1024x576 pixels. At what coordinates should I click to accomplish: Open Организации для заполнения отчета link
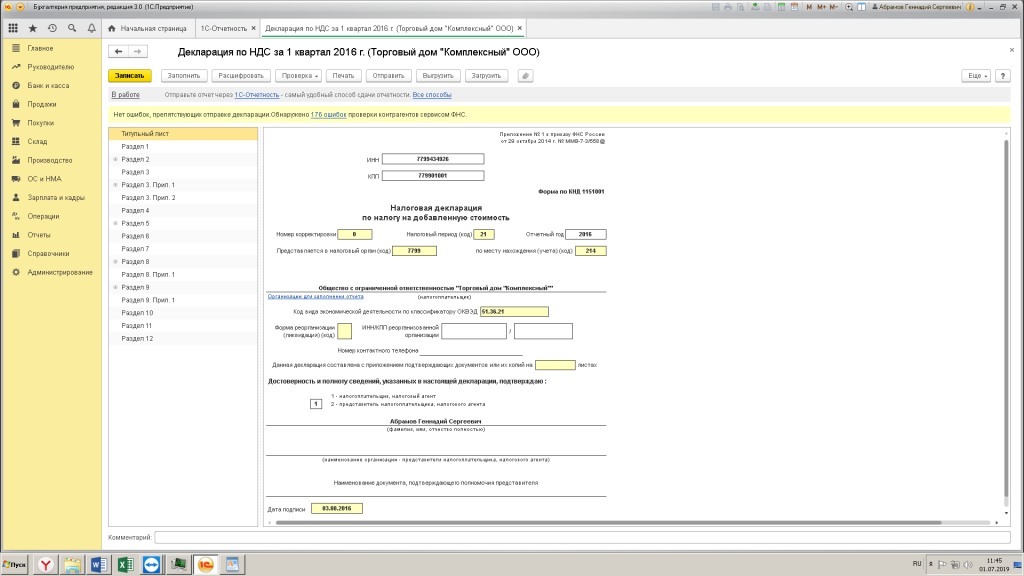pyautogui.click(x=315, y=296)
